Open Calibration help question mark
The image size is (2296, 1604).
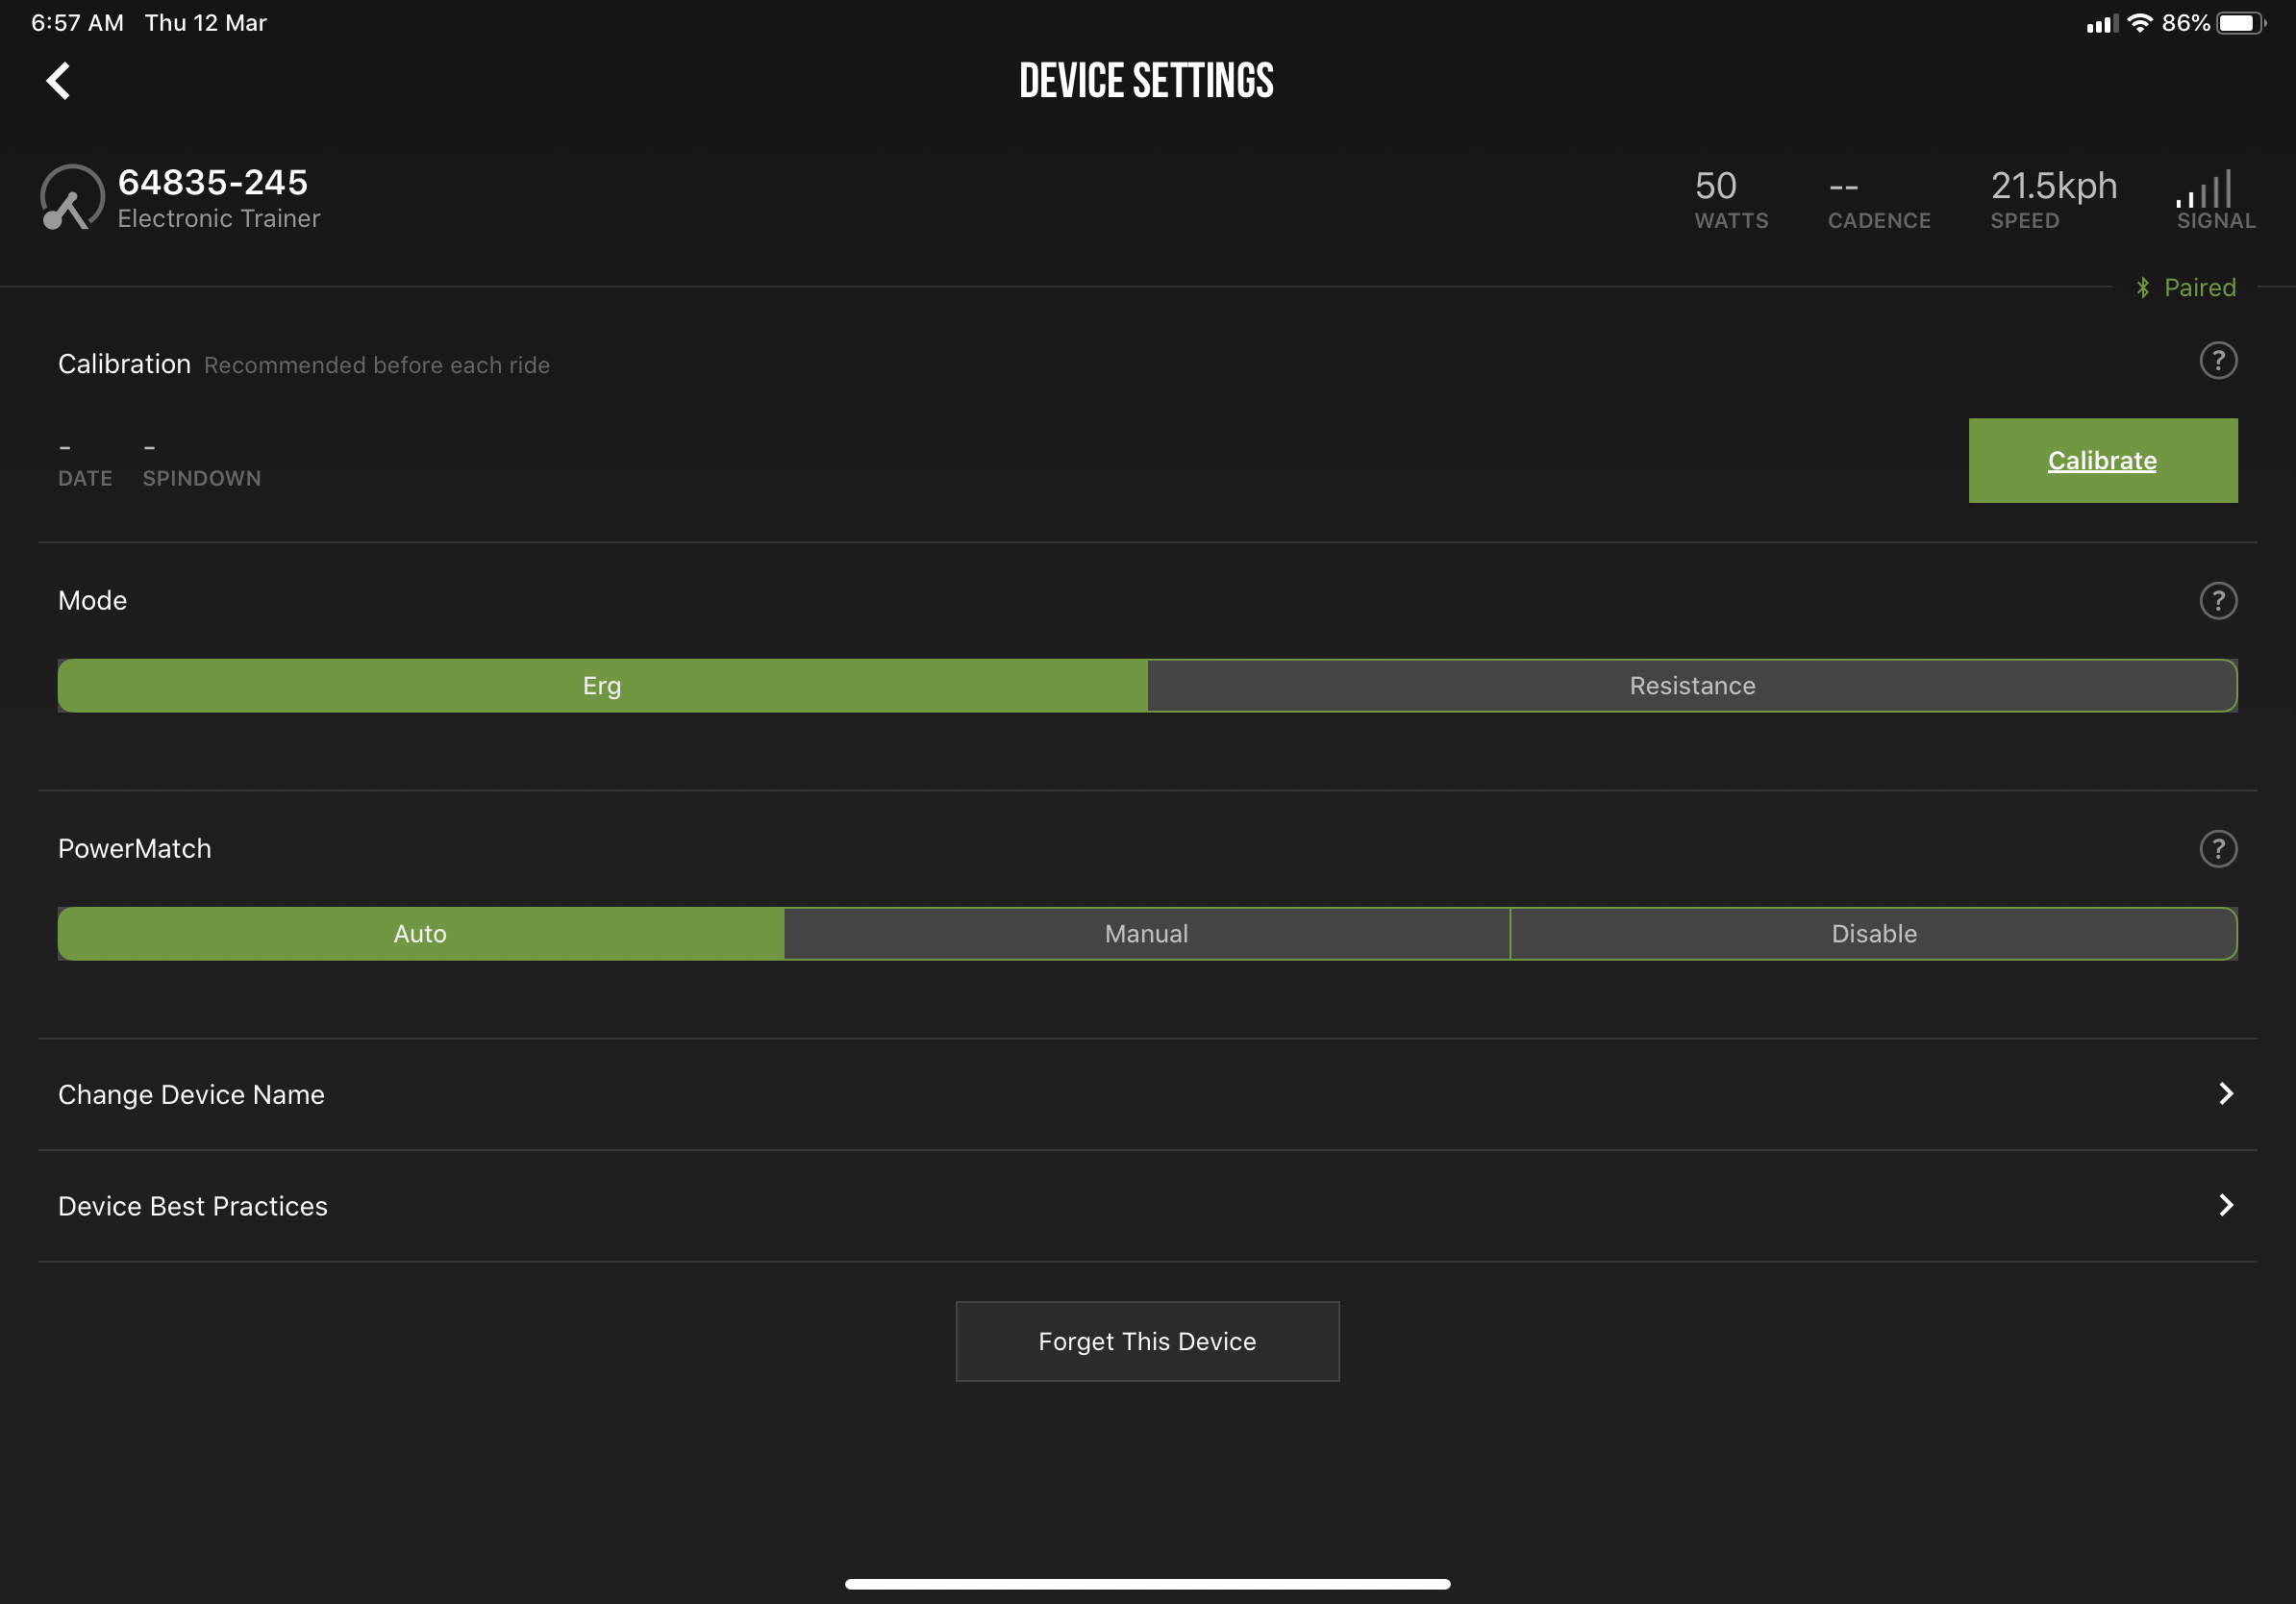[2217, 361]
